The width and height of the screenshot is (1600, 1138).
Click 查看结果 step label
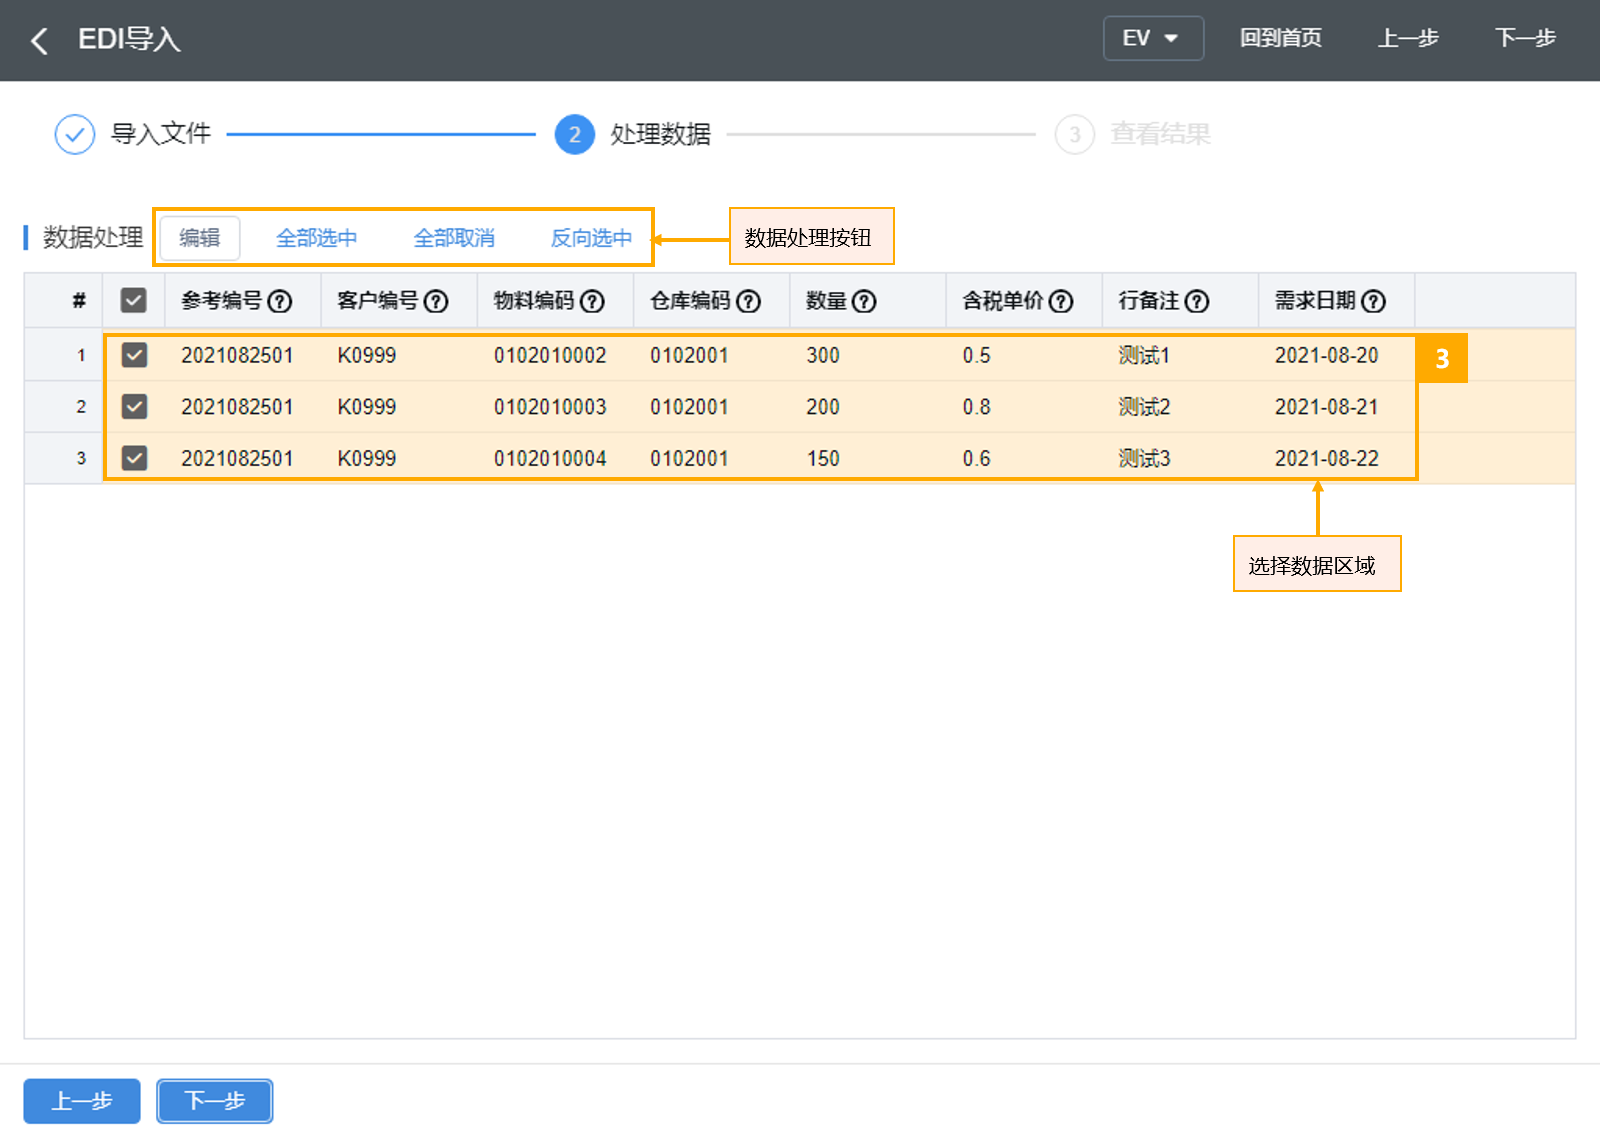point(1161,134)
